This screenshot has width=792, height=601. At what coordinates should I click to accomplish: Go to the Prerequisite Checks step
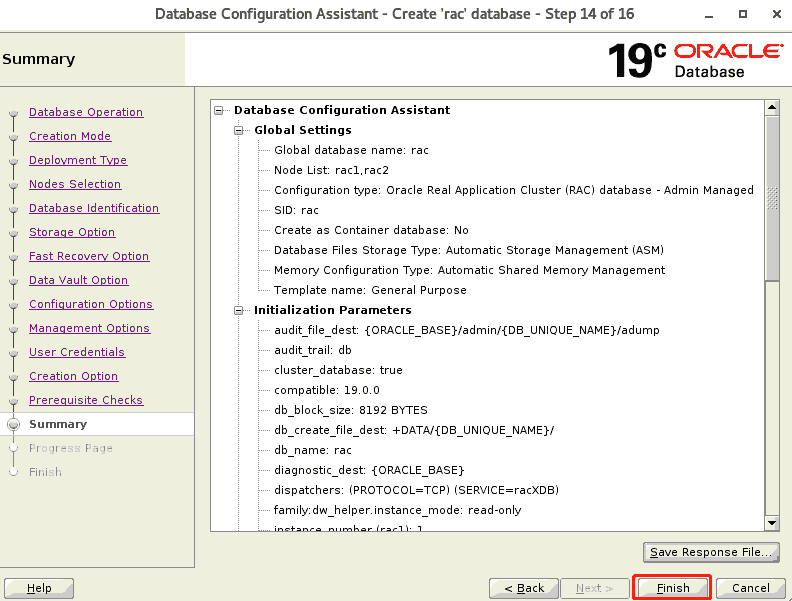[86, 400]
